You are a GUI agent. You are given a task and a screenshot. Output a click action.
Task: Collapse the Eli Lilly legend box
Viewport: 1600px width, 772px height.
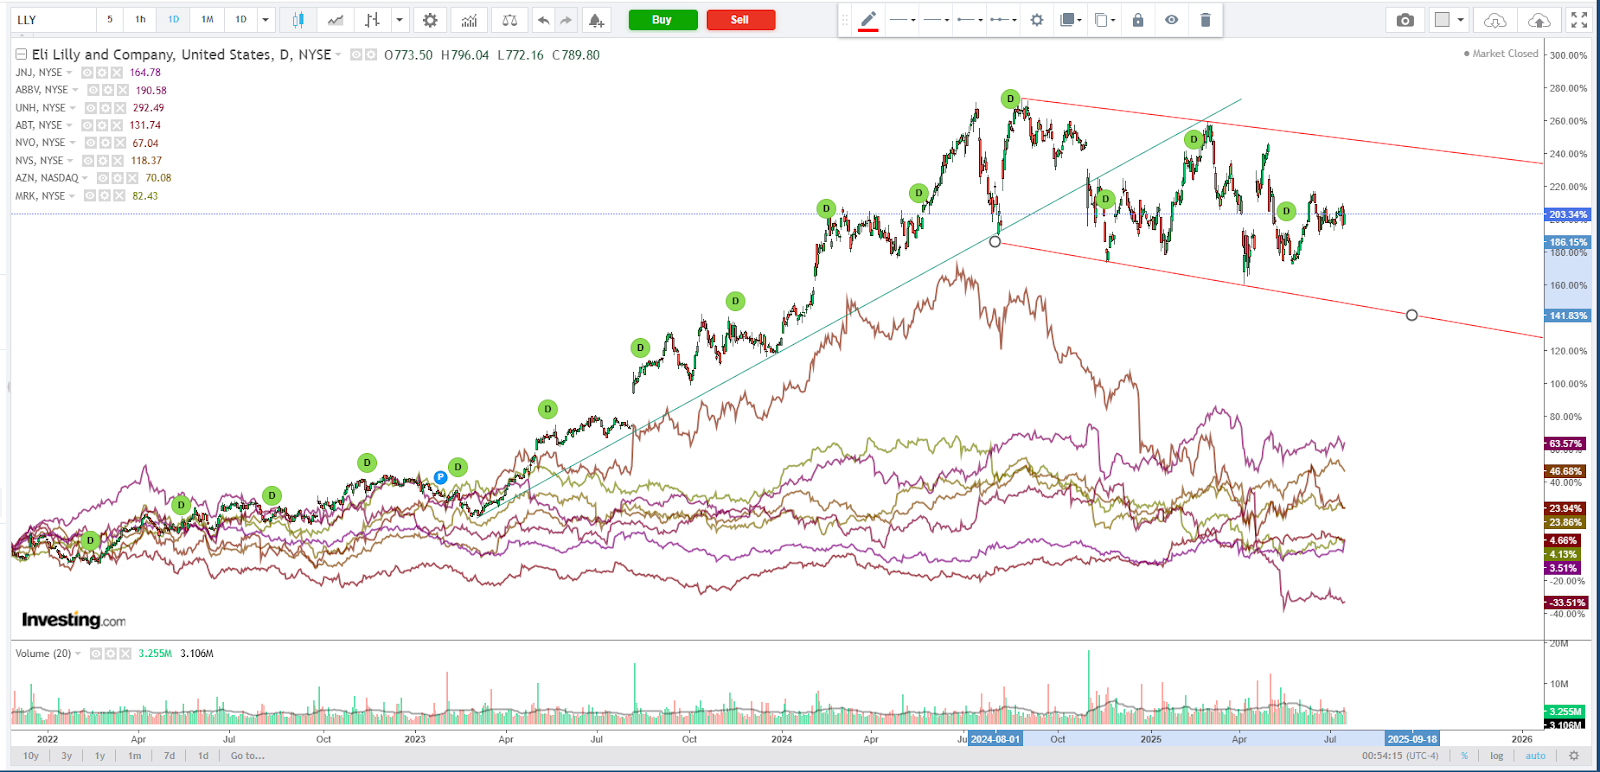coord(21,55)
